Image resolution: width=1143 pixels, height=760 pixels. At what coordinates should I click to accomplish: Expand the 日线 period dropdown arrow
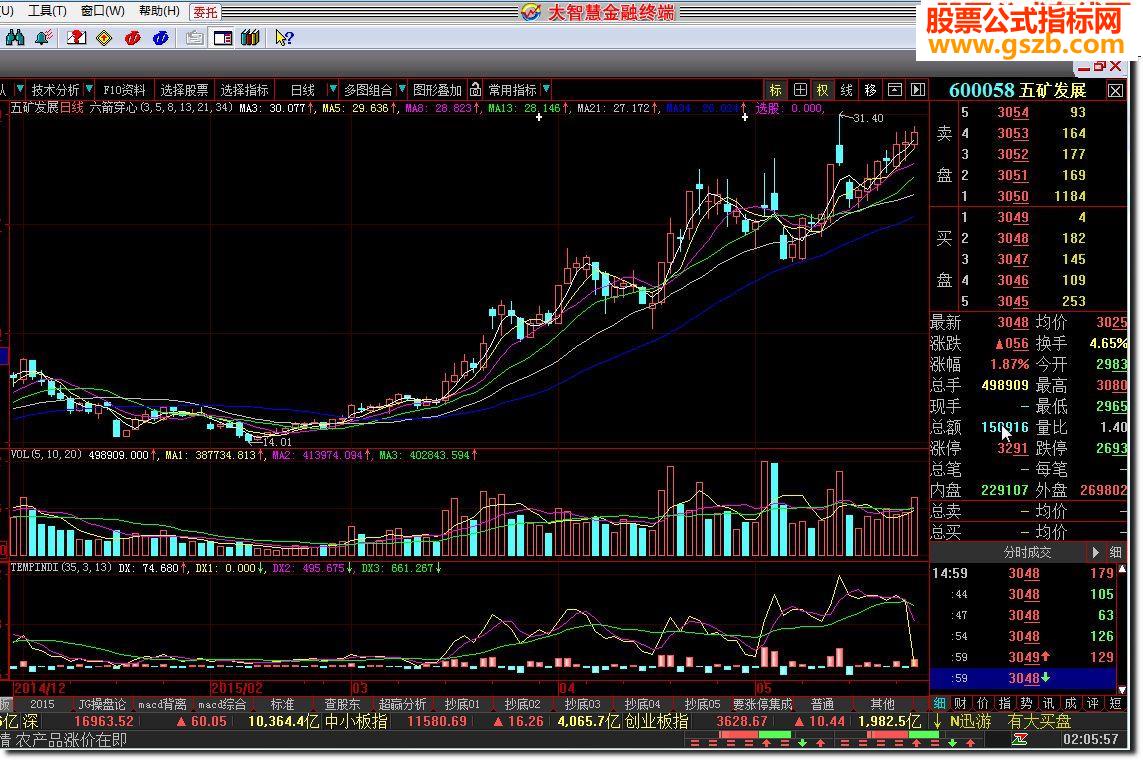coord(332,89)
